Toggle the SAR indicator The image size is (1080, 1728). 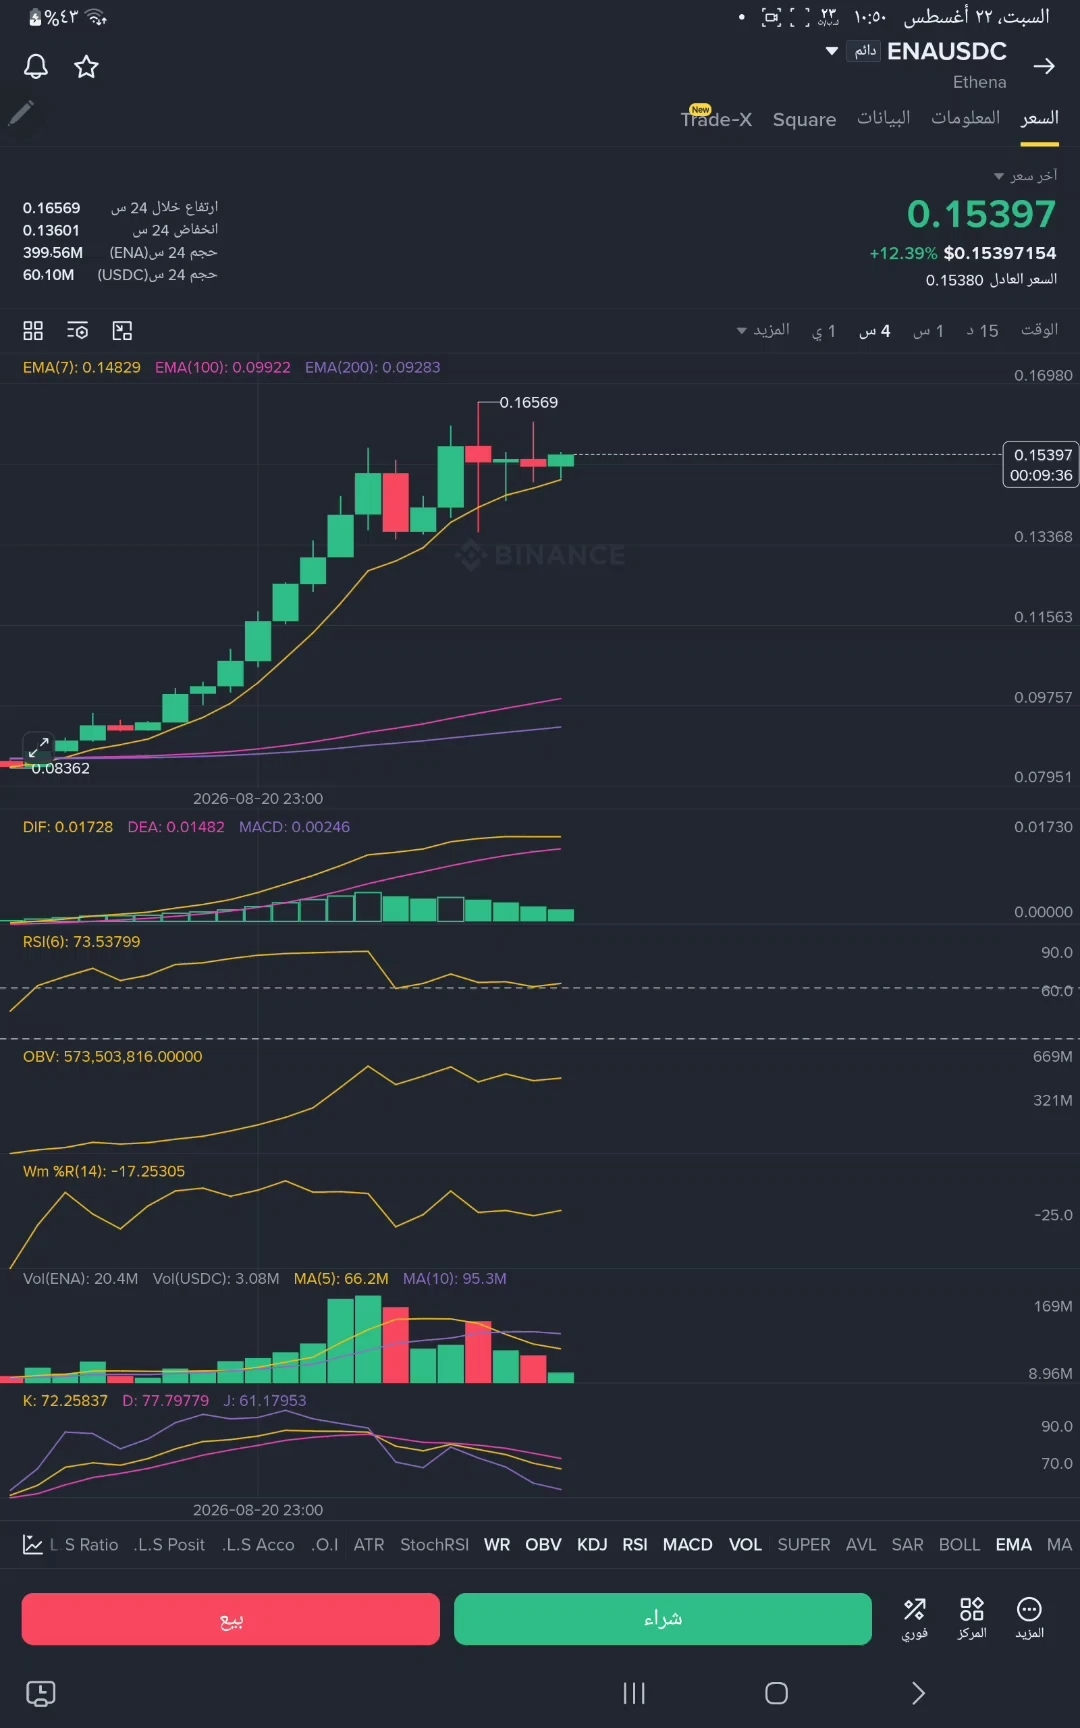[x=908, y=1545]
